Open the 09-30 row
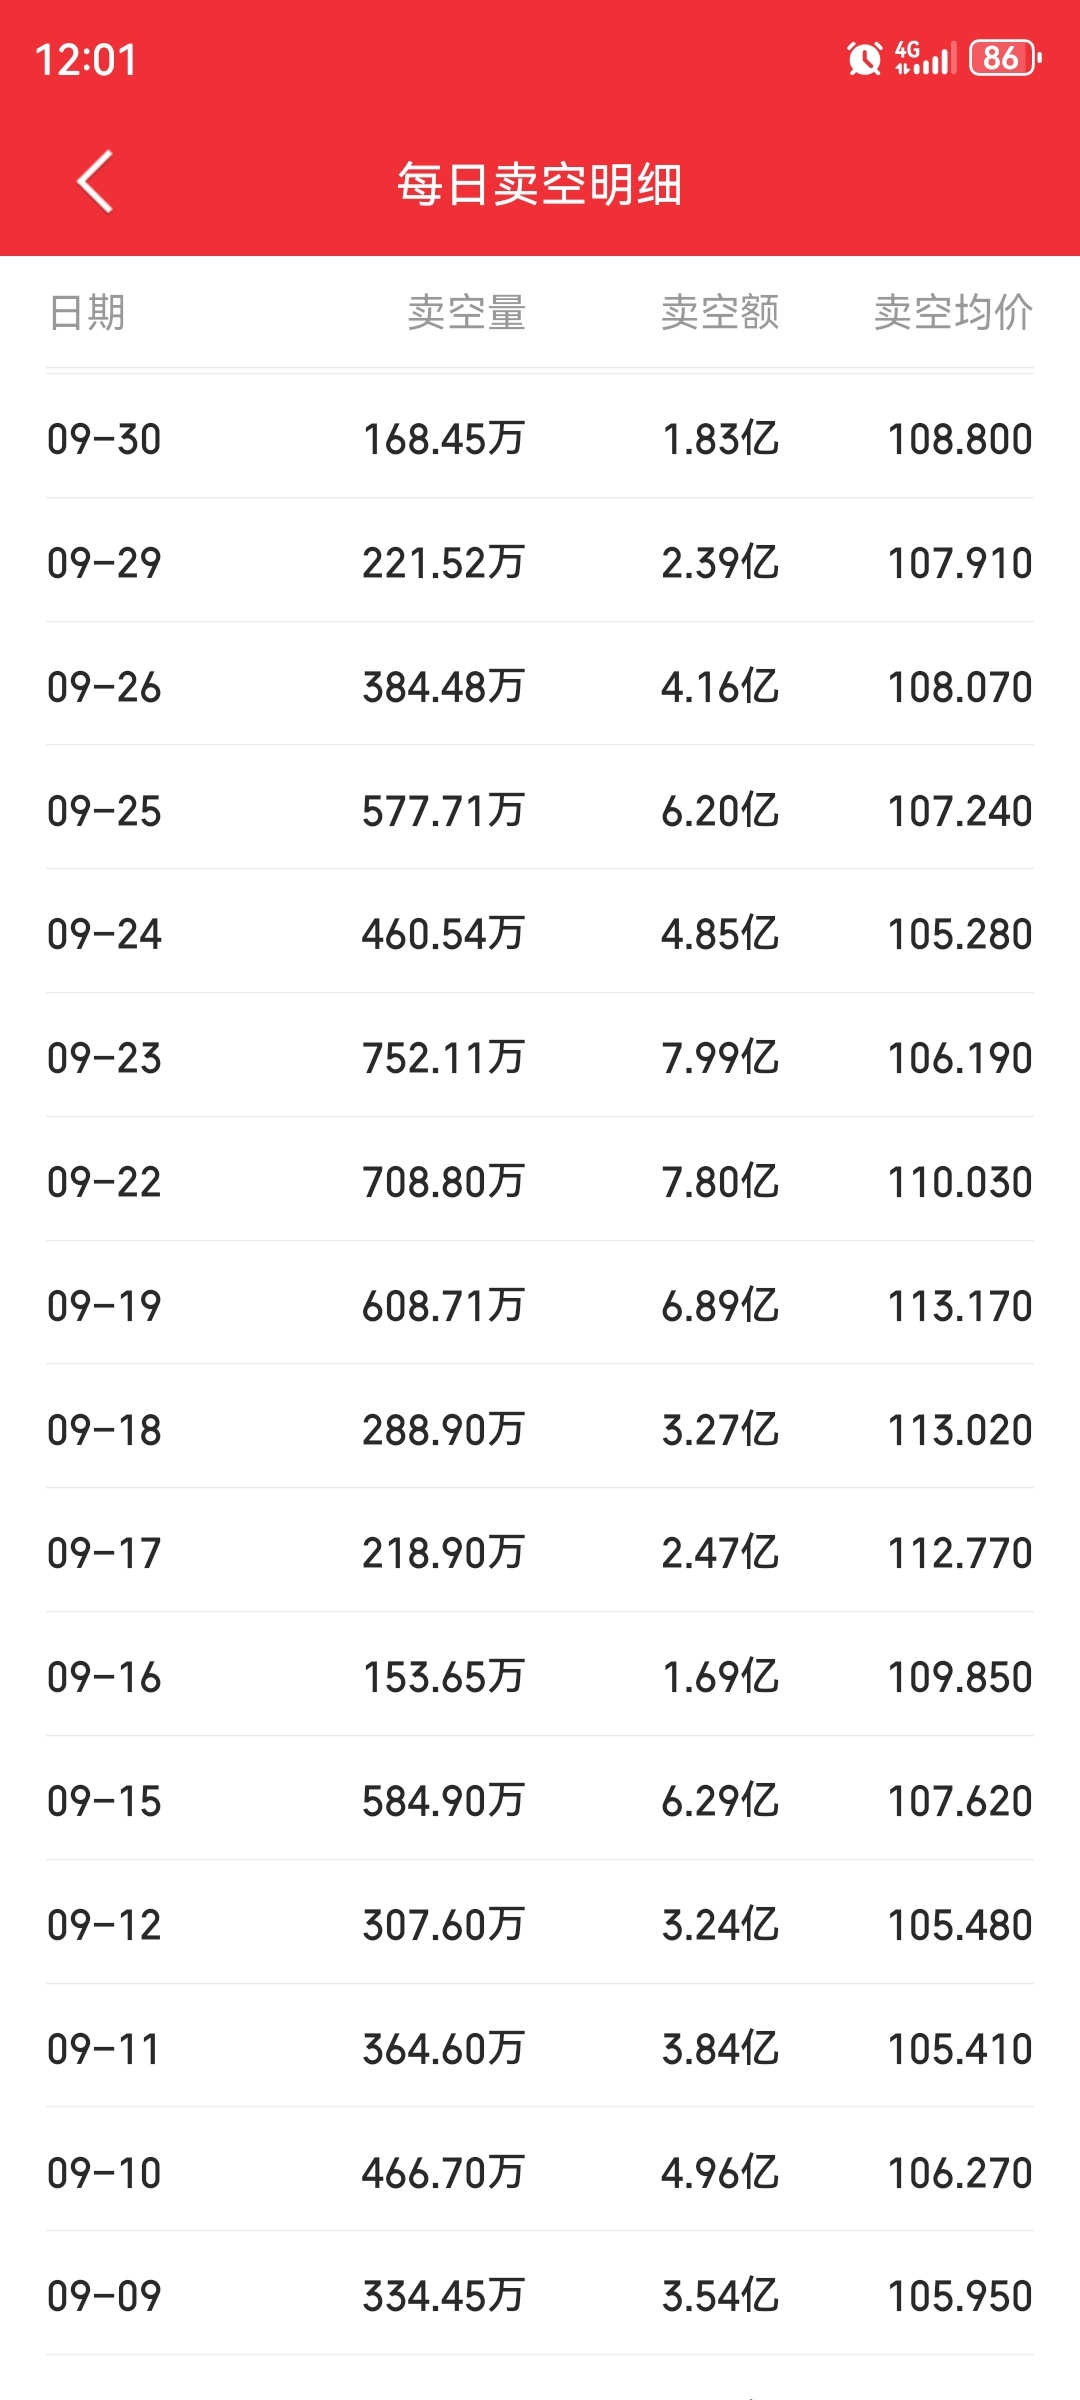The image size is (1080, 2400). point(540,438)
